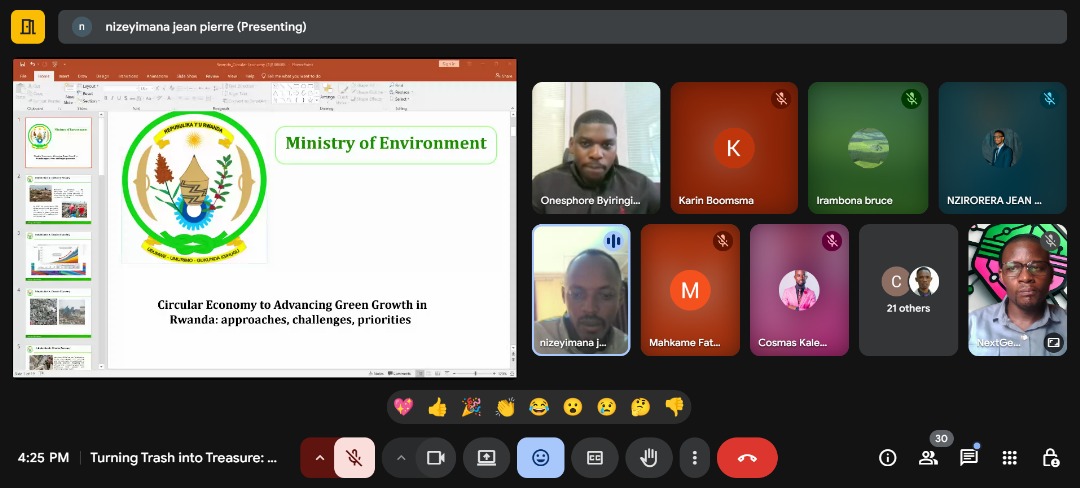Send the crying face reaction
This screenshot has height=488, width=1080.
(606, 407)
